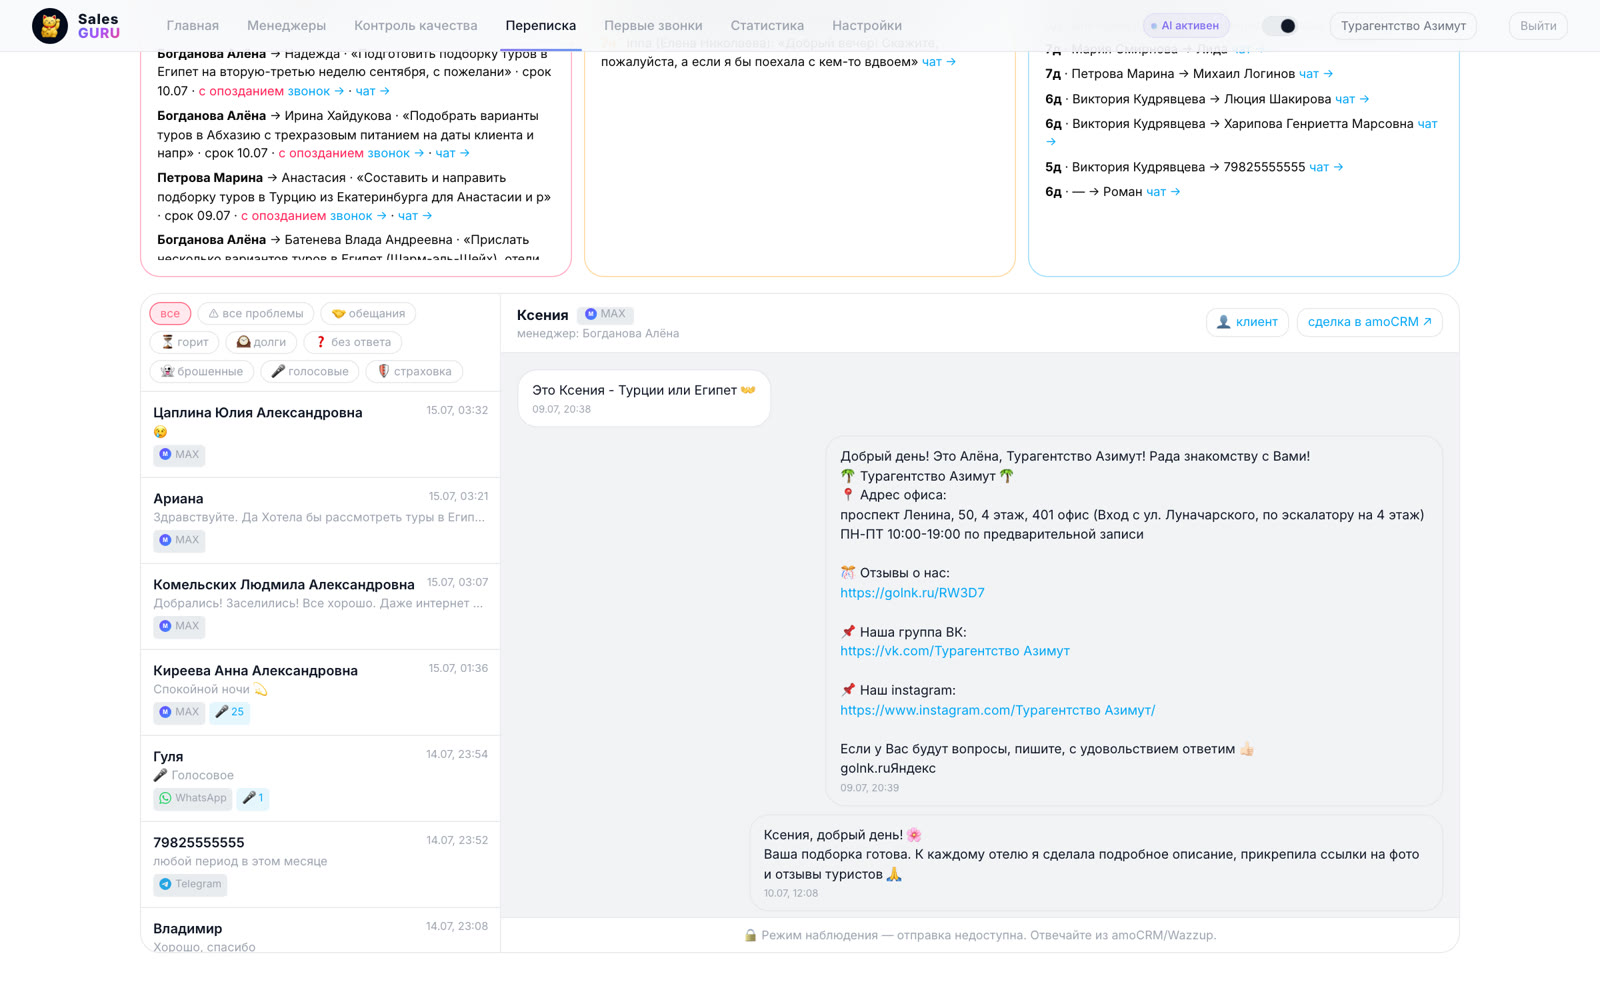Click чат link for Люция Шакирова
1600x1000 pixels.
(1352, 99)
